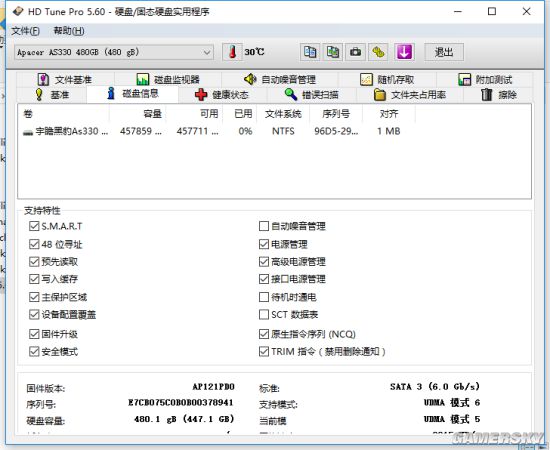Toggle the S.M.A.R.T checkbox
This screenshot has width=550, height=450.
tap(34, 226)
